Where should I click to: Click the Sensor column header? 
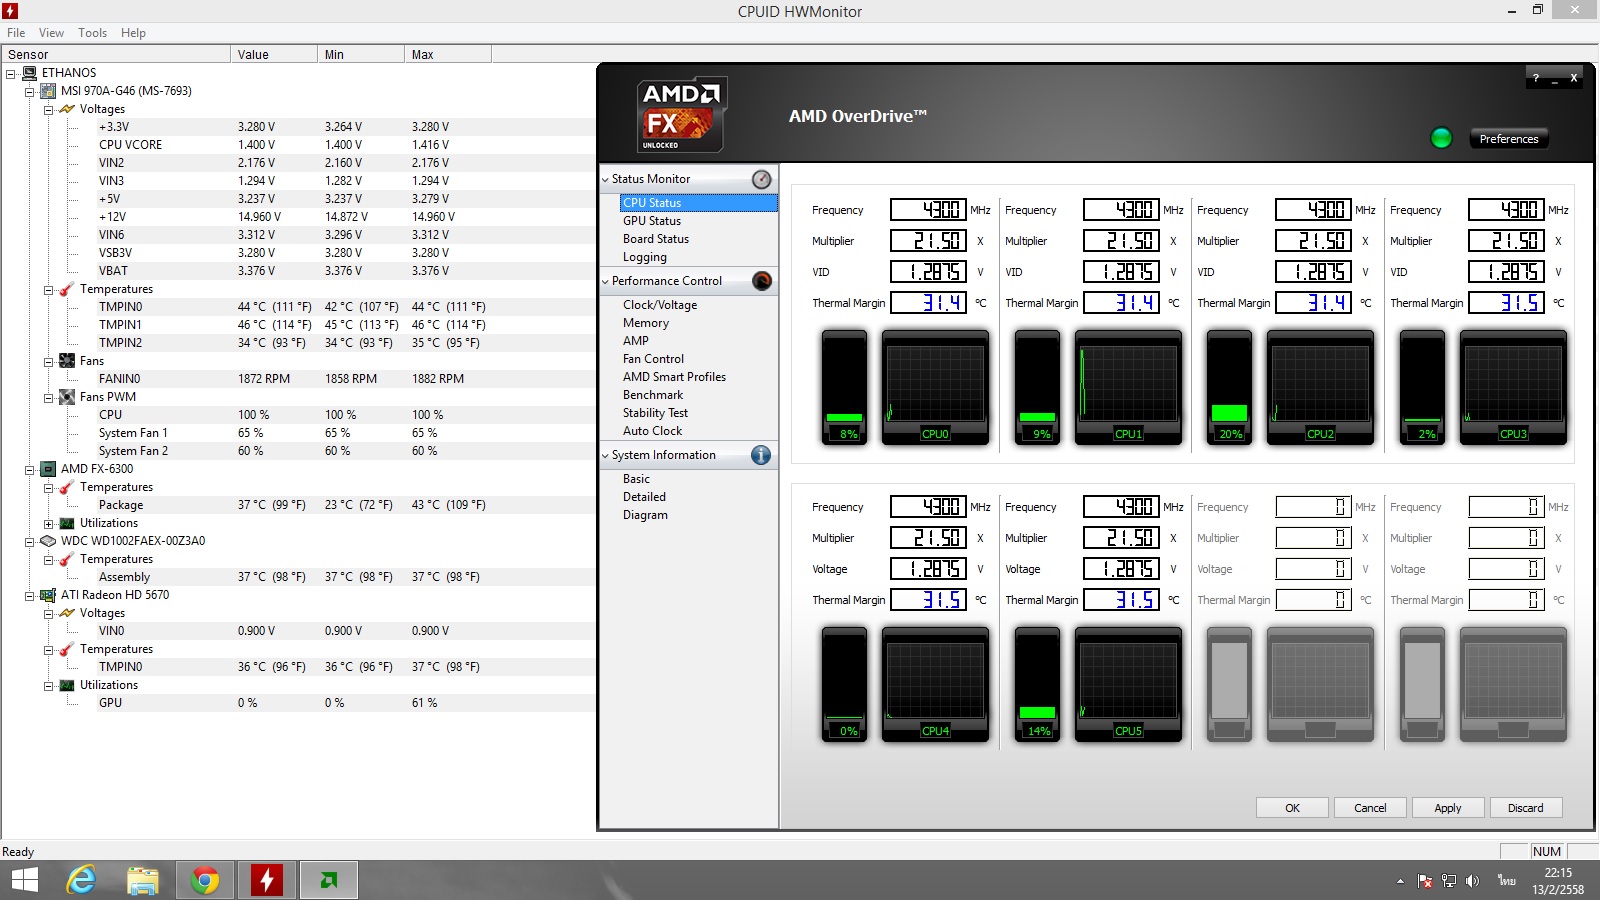(x=116, y=55)
